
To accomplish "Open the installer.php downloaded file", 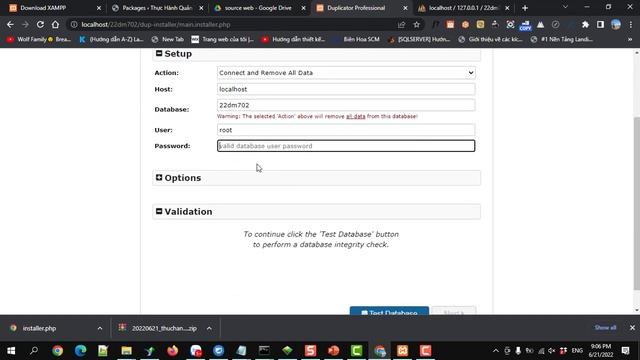I will pyautogui.click(x=39, y=328).
